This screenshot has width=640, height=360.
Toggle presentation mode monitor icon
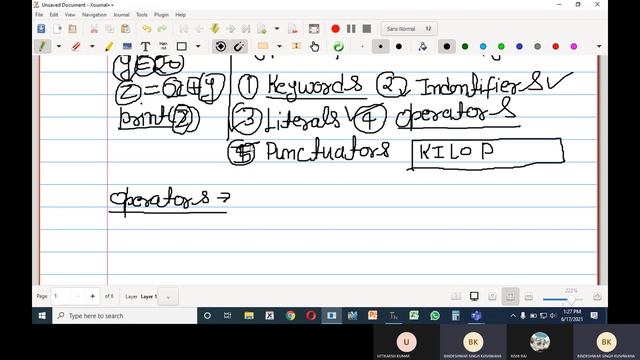point(474,296)
